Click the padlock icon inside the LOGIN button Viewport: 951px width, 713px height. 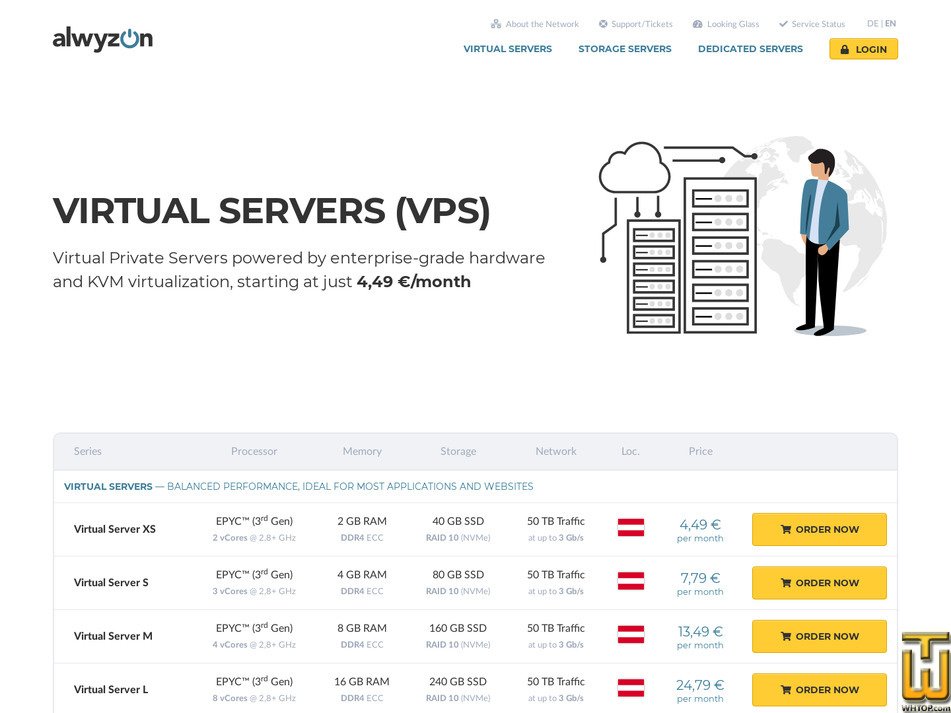point(847,49)
